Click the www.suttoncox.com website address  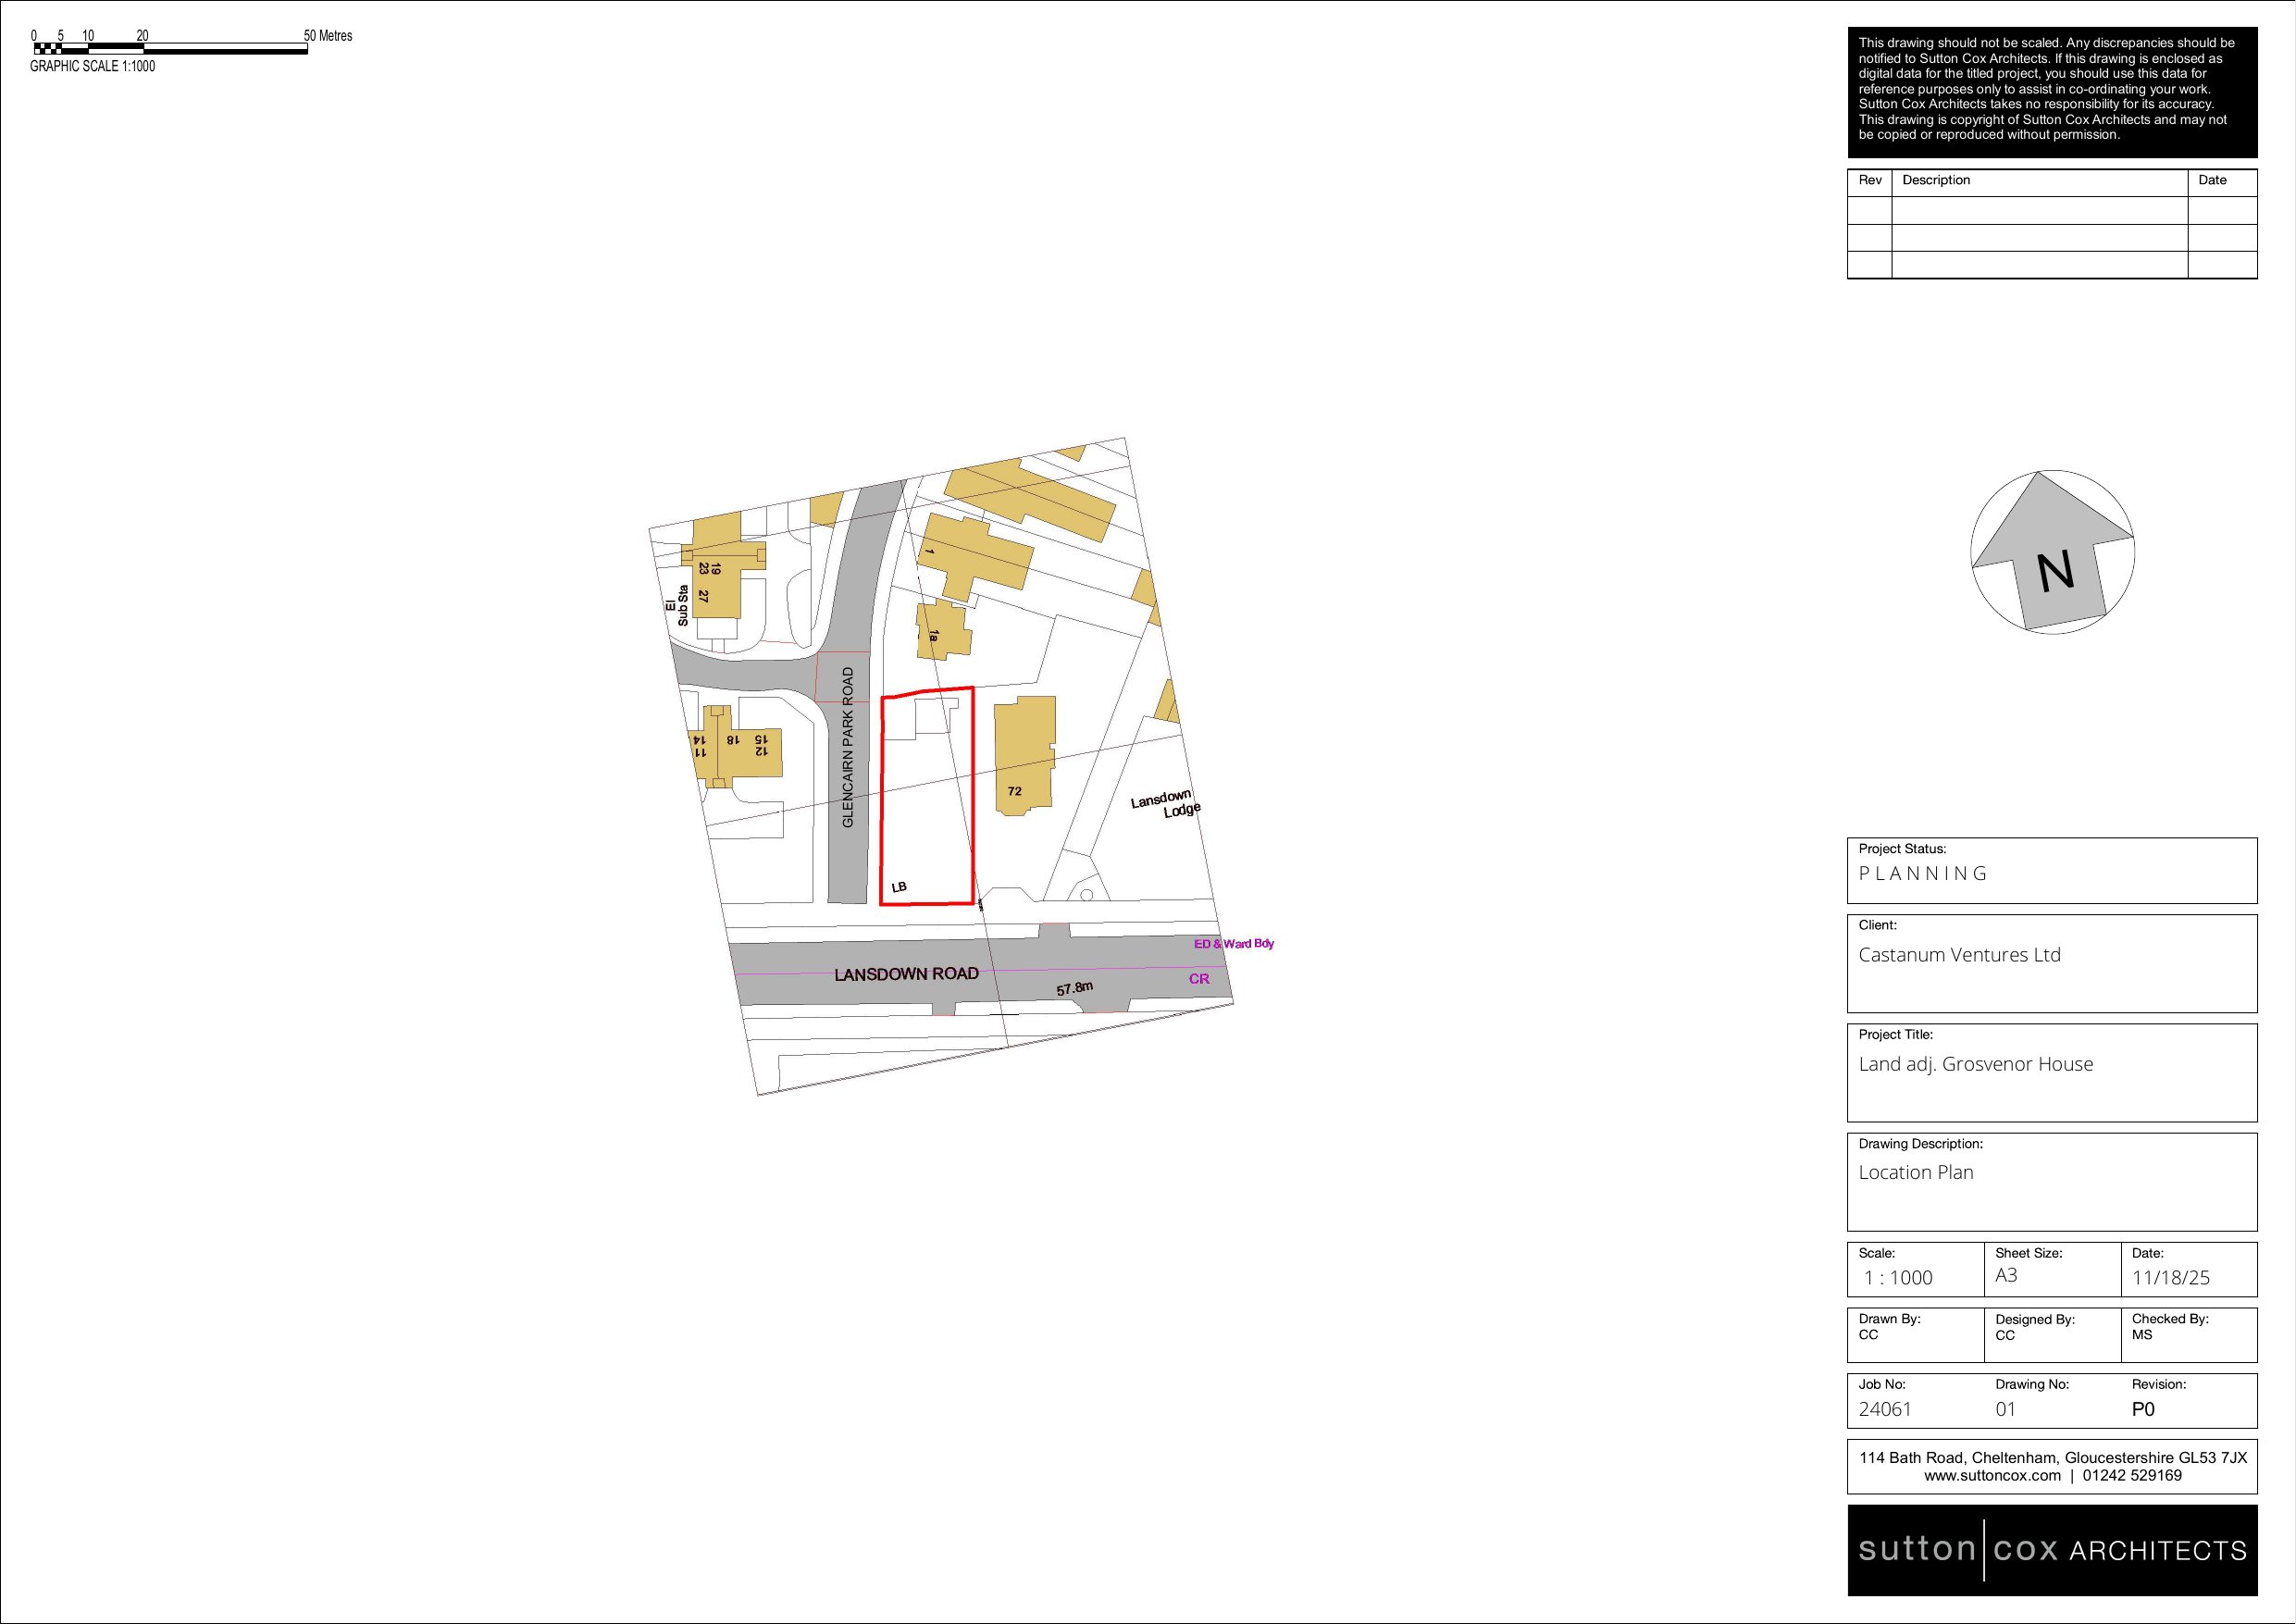coord(1992,1475)
